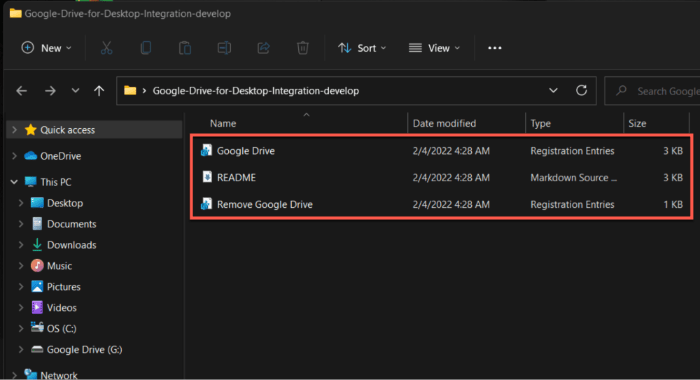Click the Documents folder icon
Screen dimensions: 700x380
click(37, 224)
